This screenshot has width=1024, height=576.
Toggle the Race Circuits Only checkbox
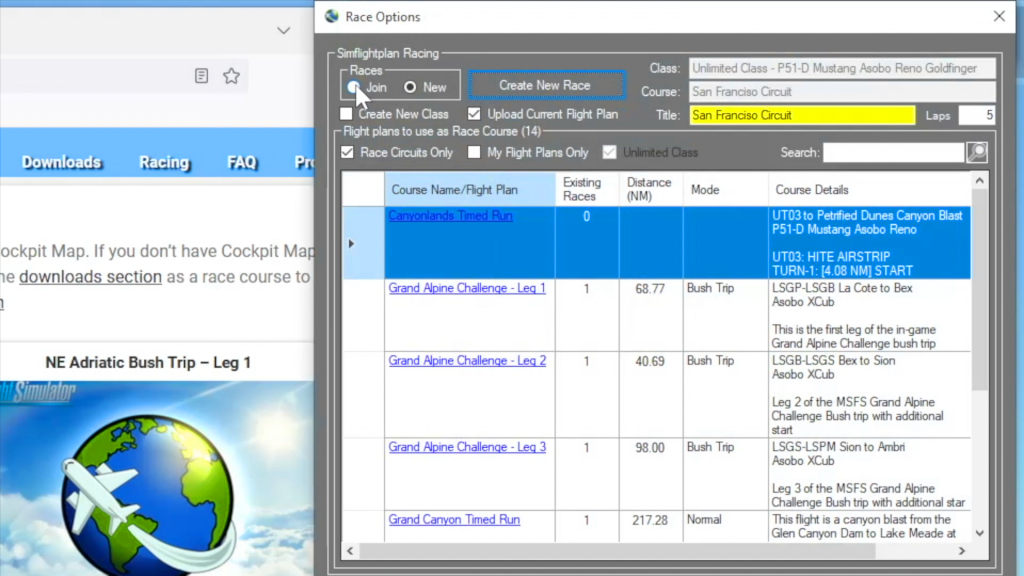(348, 152)
